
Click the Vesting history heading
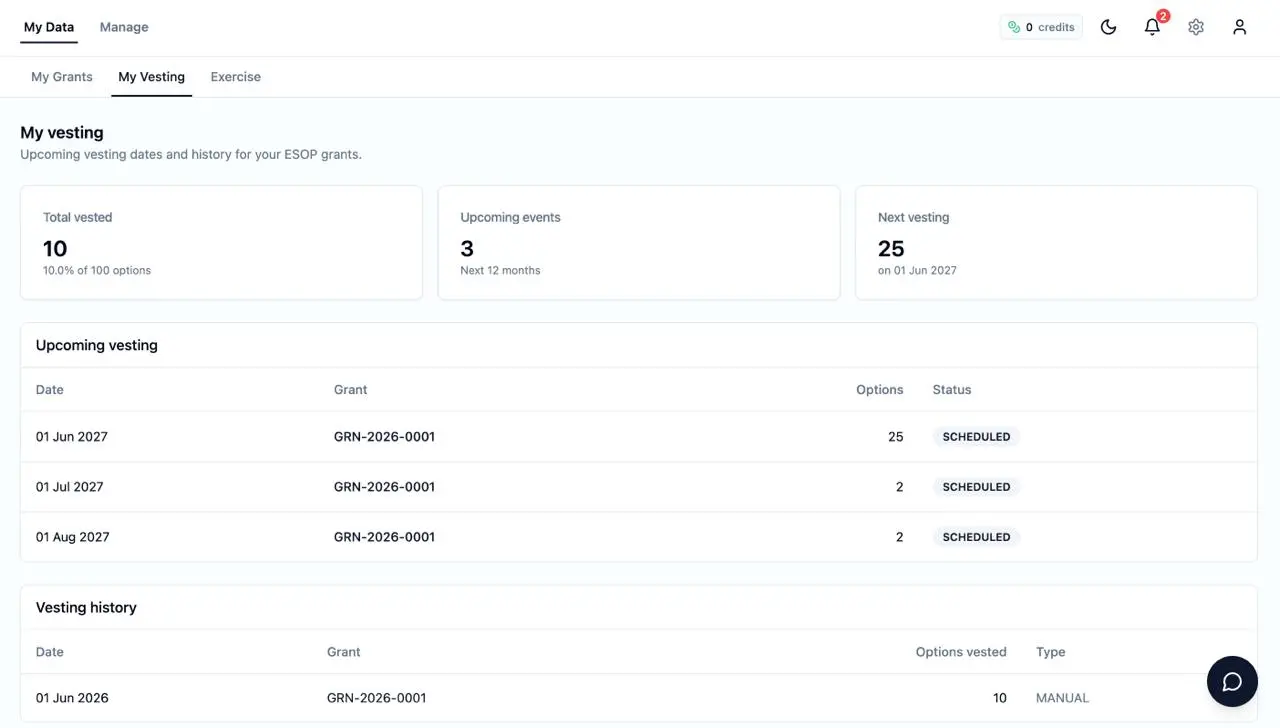86,607
